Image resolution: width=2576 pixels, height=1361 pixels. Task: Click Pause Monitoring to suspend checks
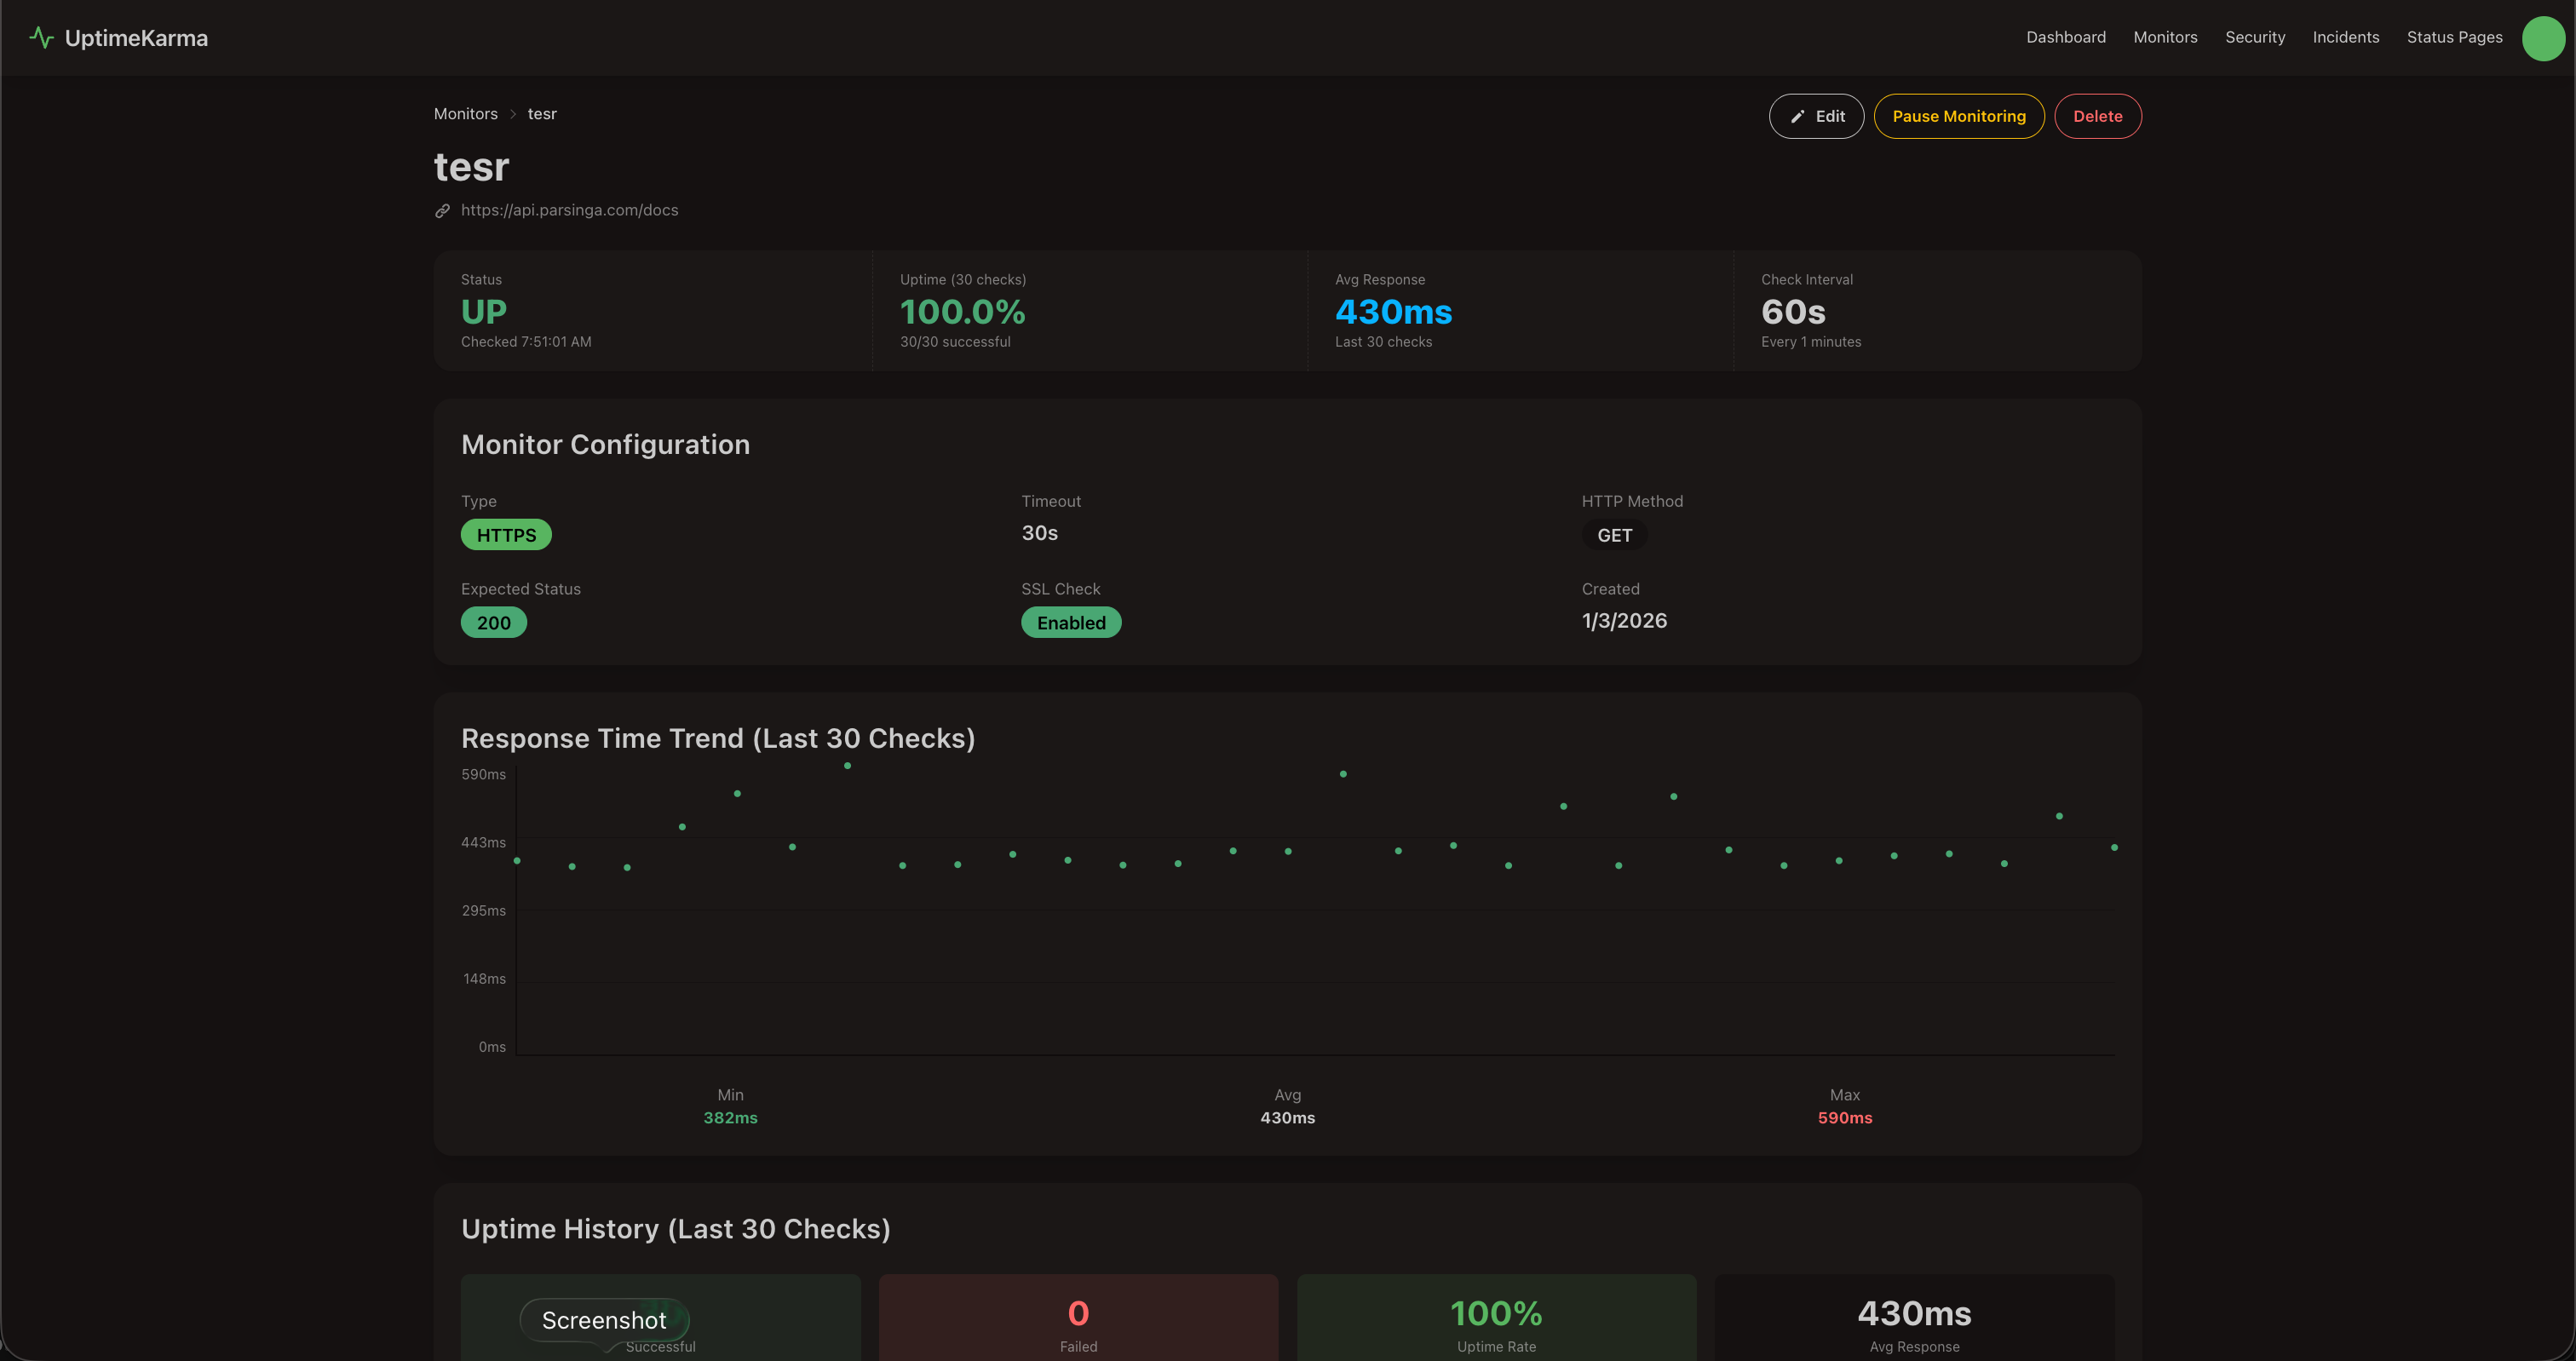[x=1958, y=116]
